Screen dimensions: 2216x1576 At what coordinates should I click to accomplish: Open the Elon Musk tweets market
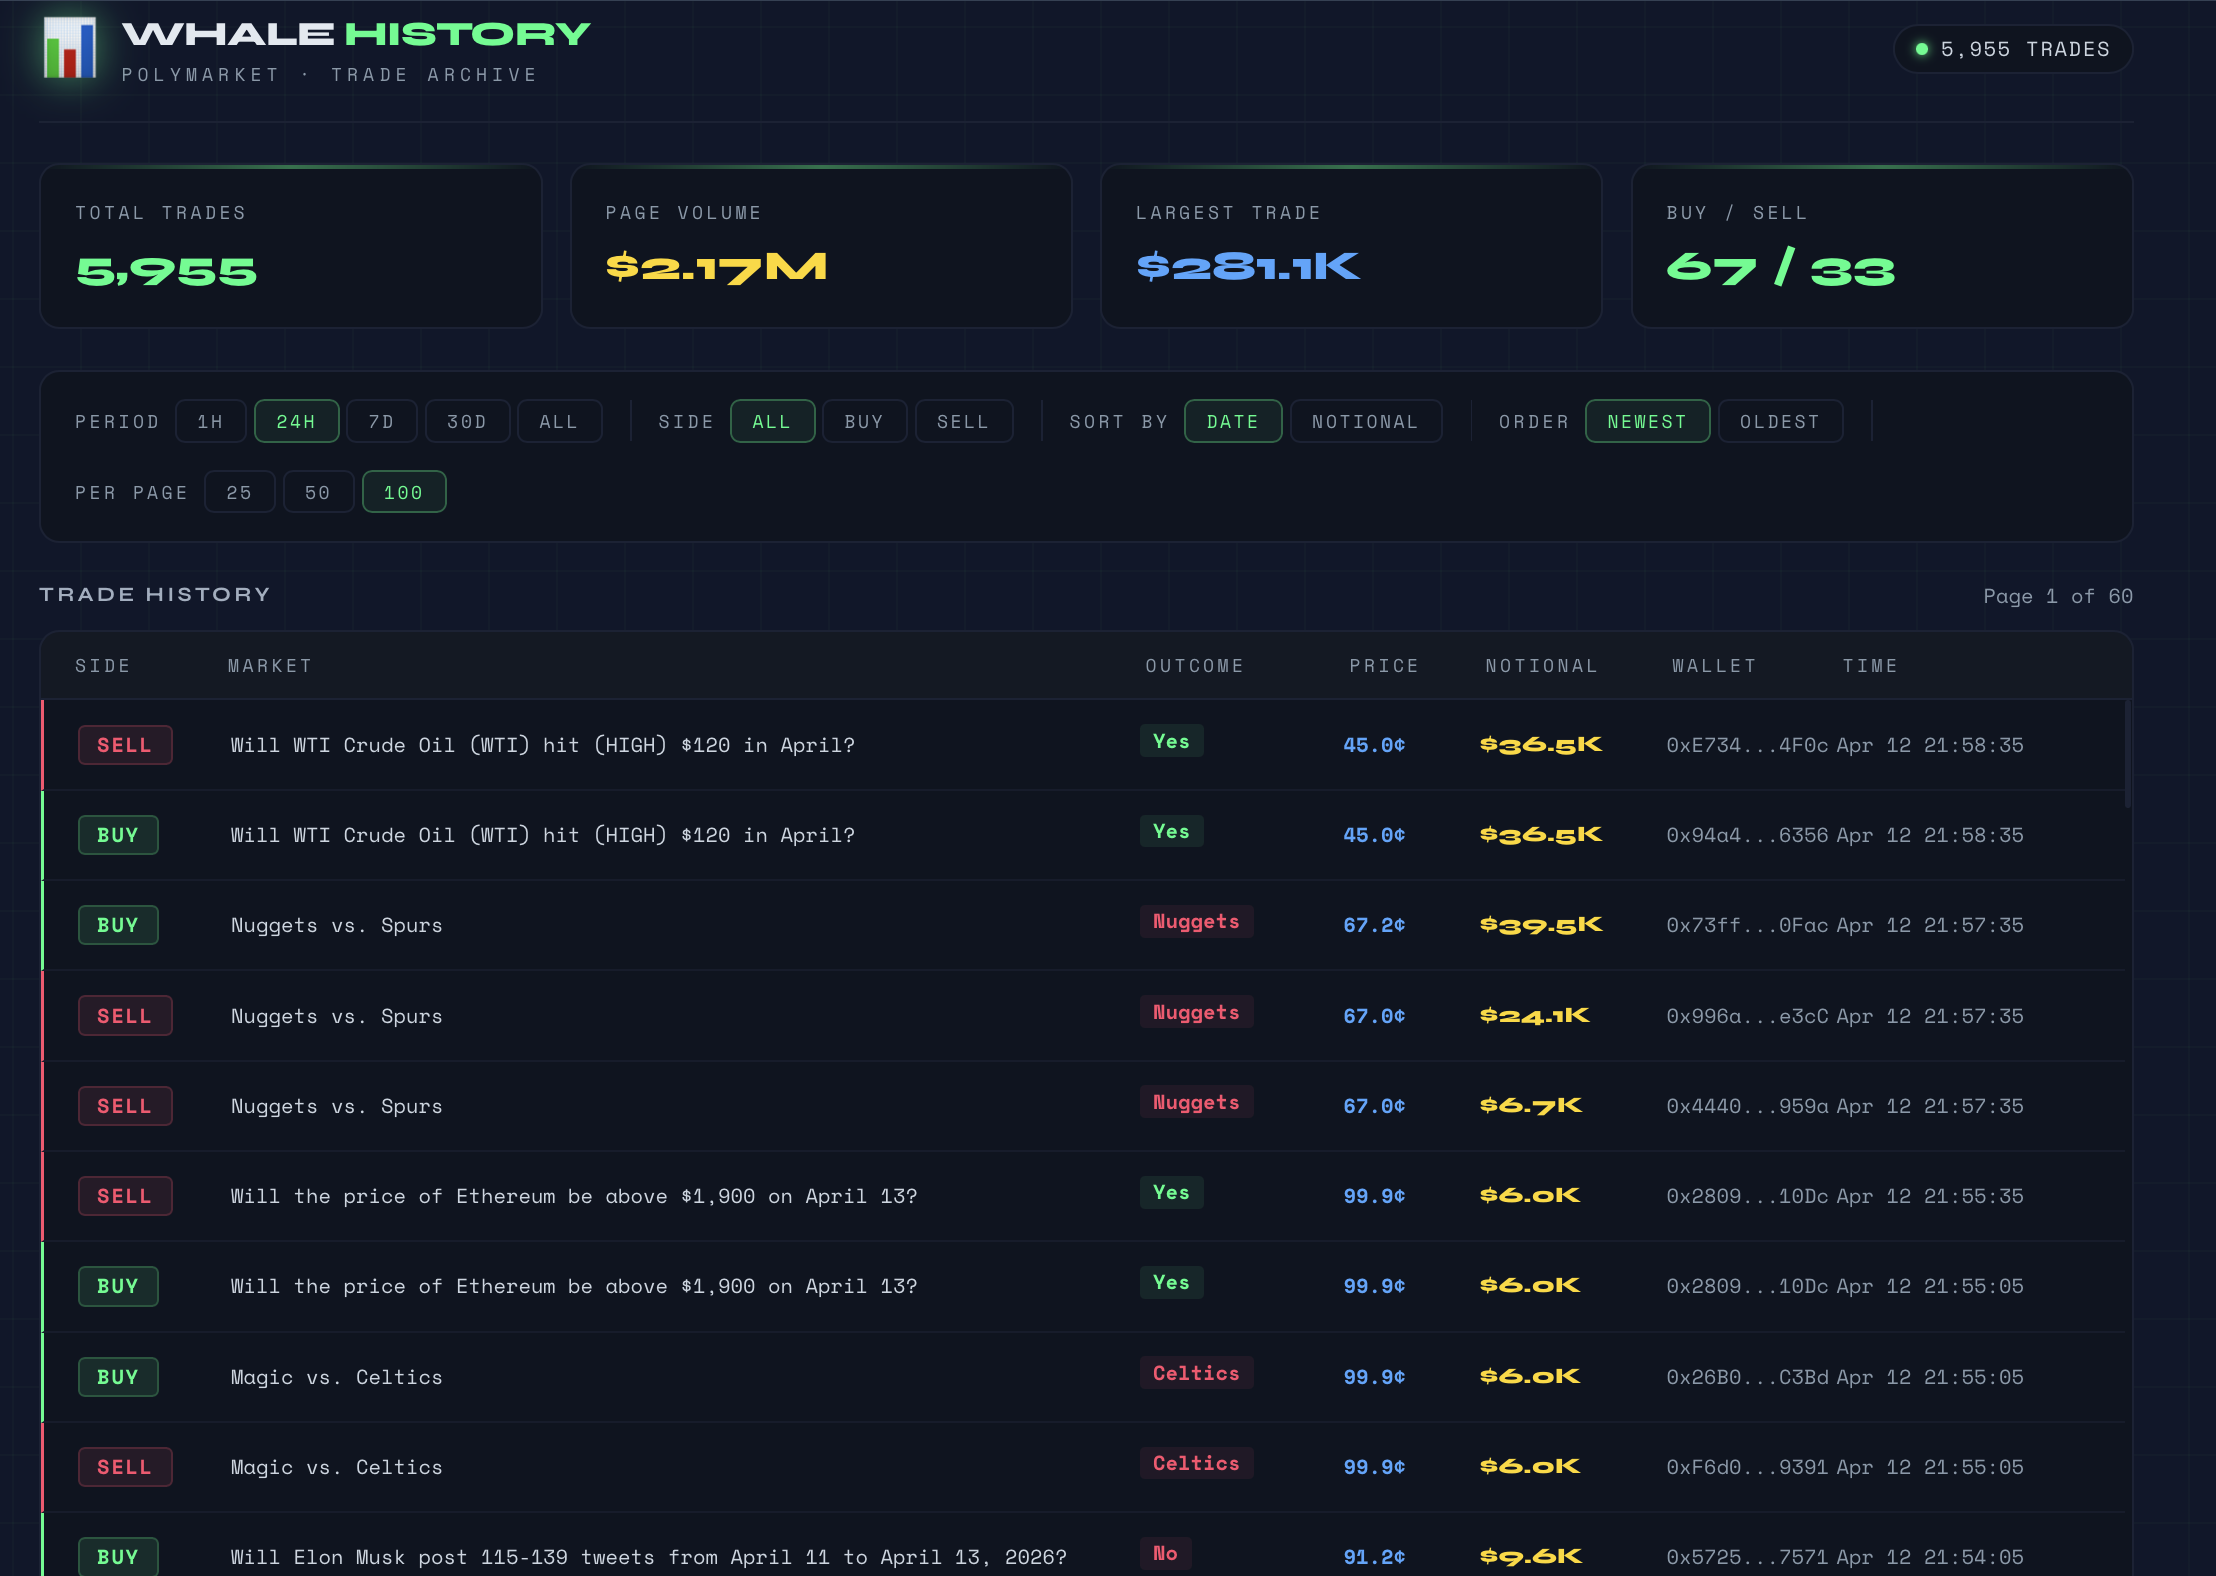[648, 1557]
